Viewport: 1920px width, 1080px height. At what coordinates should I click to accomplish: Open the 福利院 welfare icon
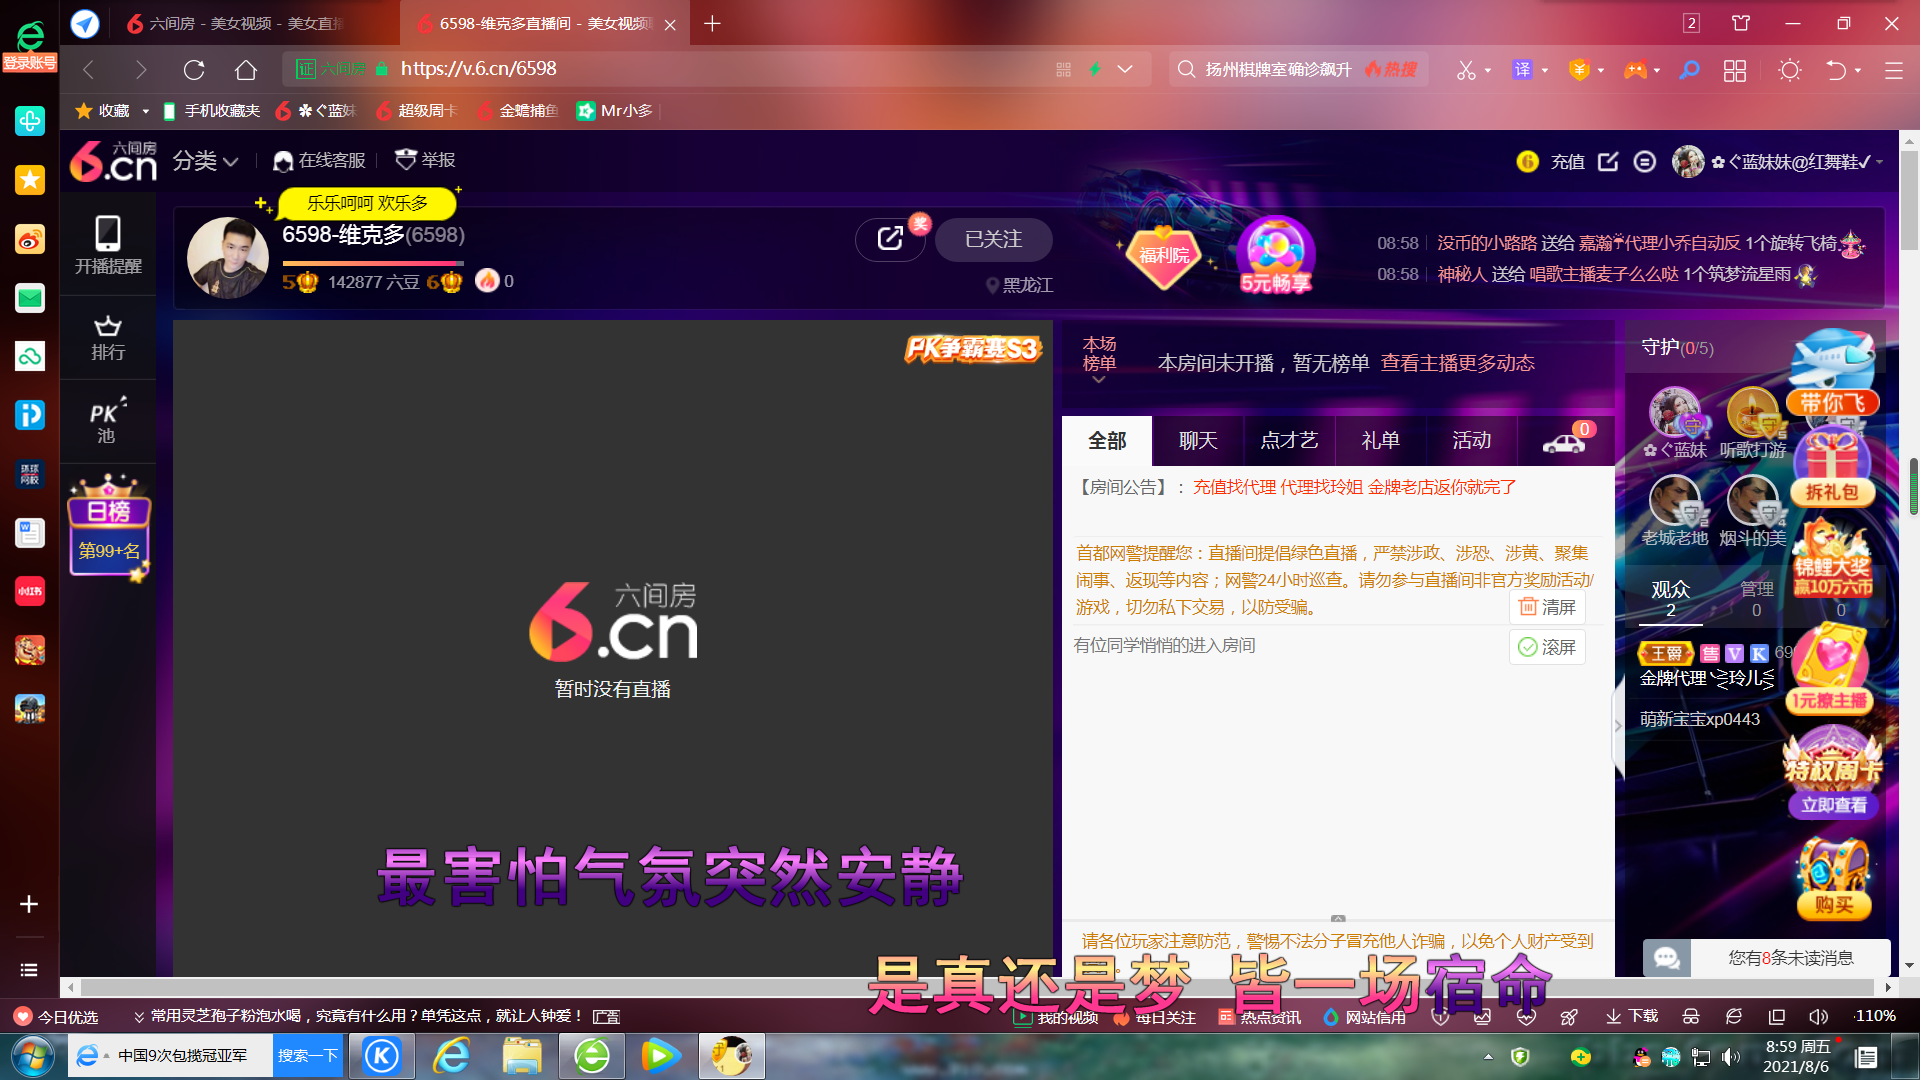tap(1164, 255)
